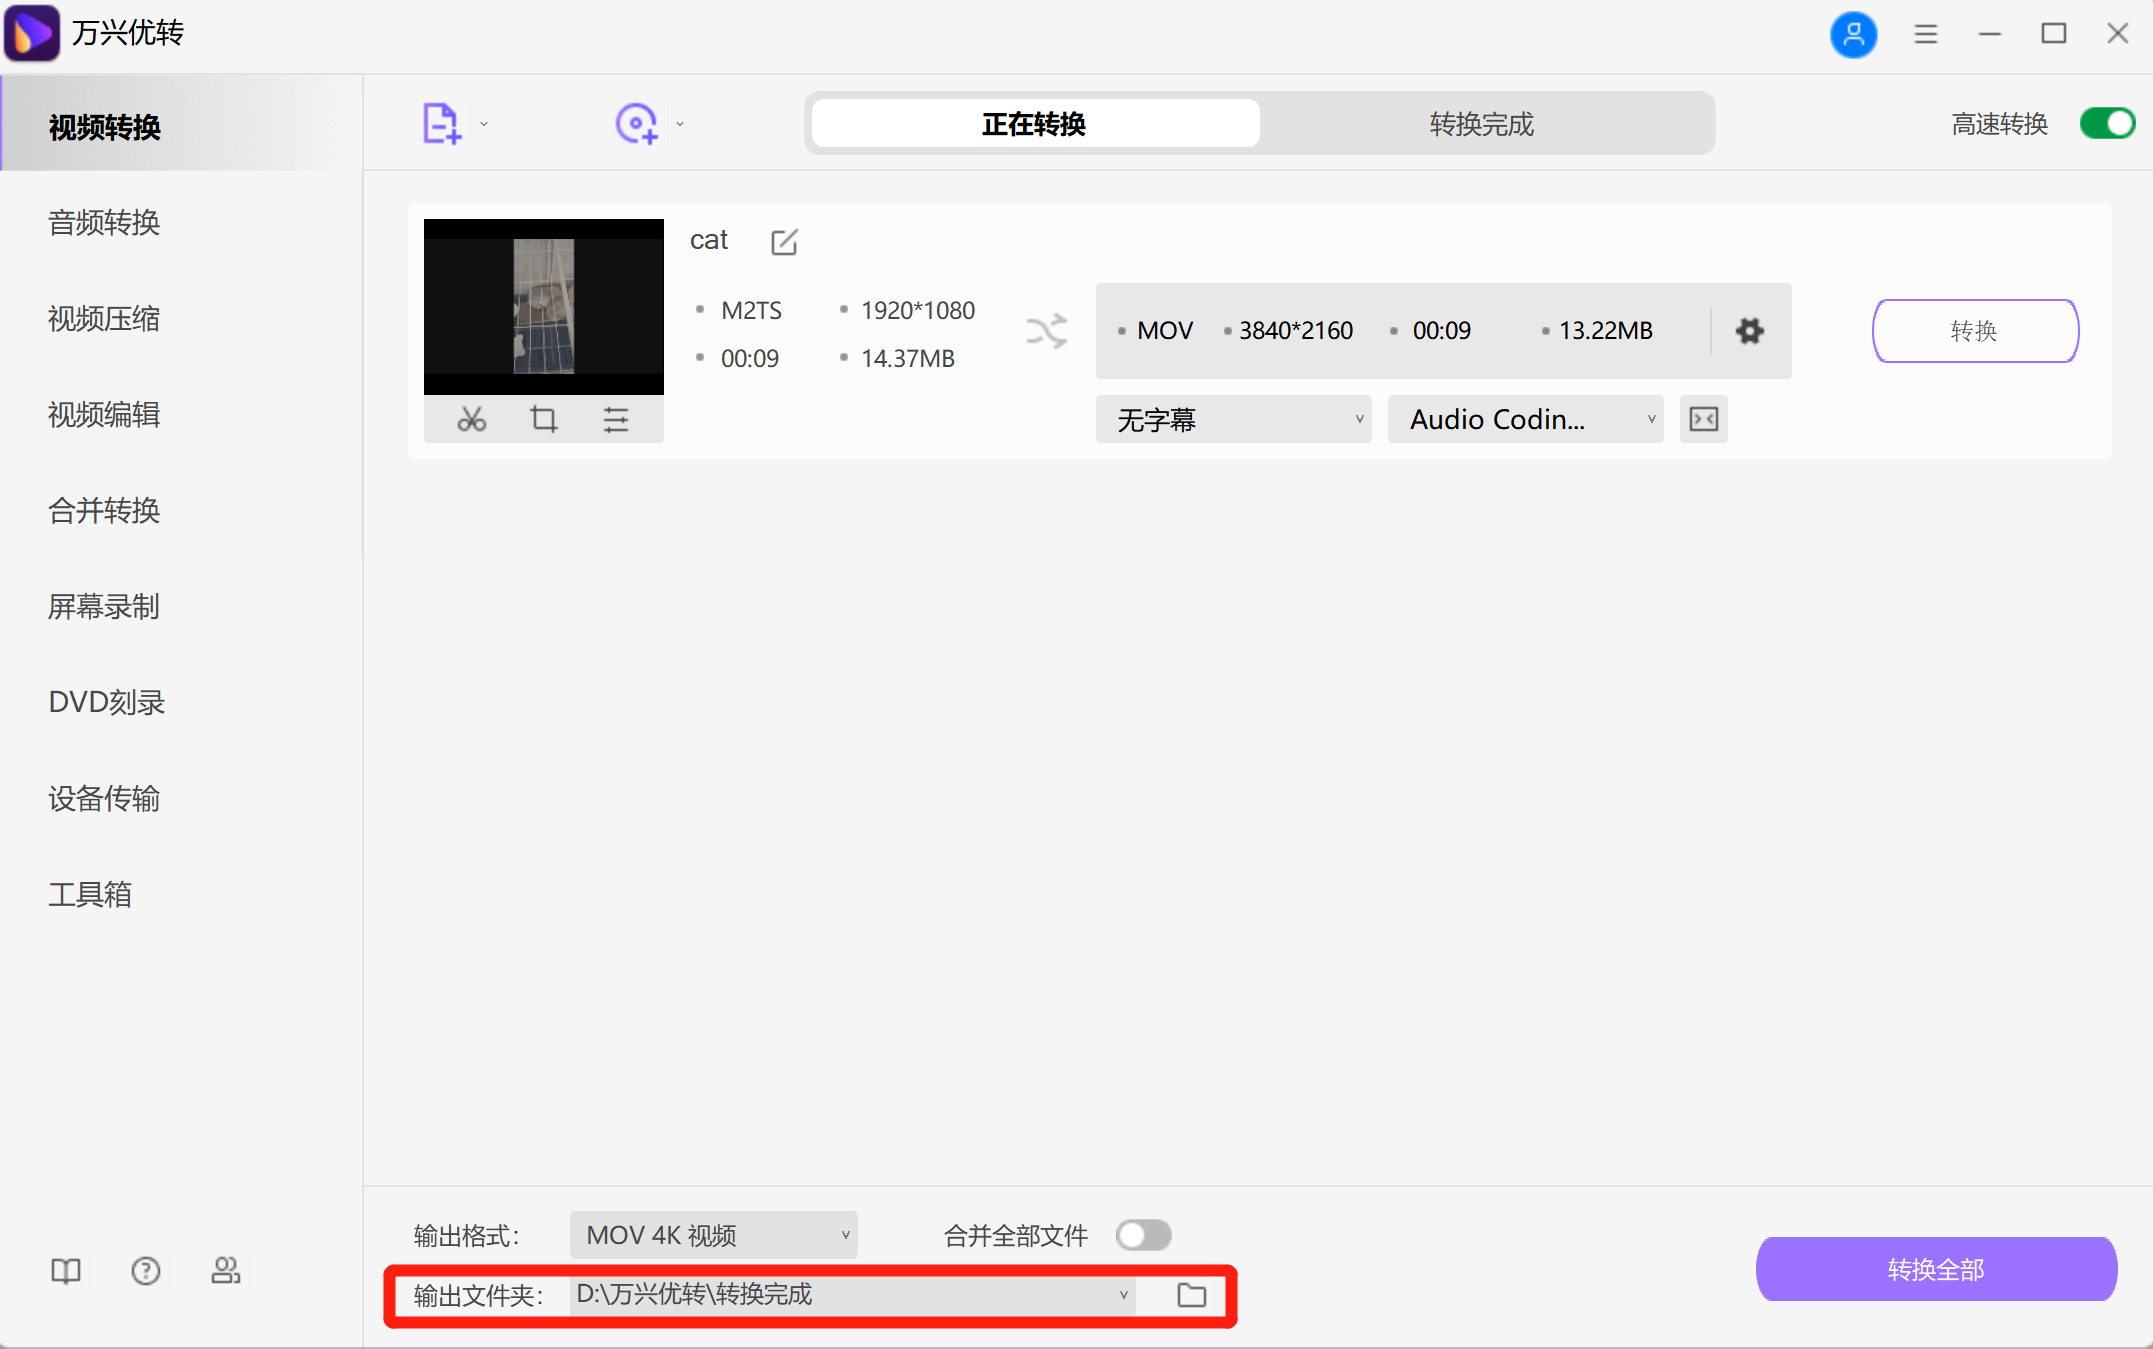Open output settings via the gear icon

pyautogui.click(x=1749, y=330)
